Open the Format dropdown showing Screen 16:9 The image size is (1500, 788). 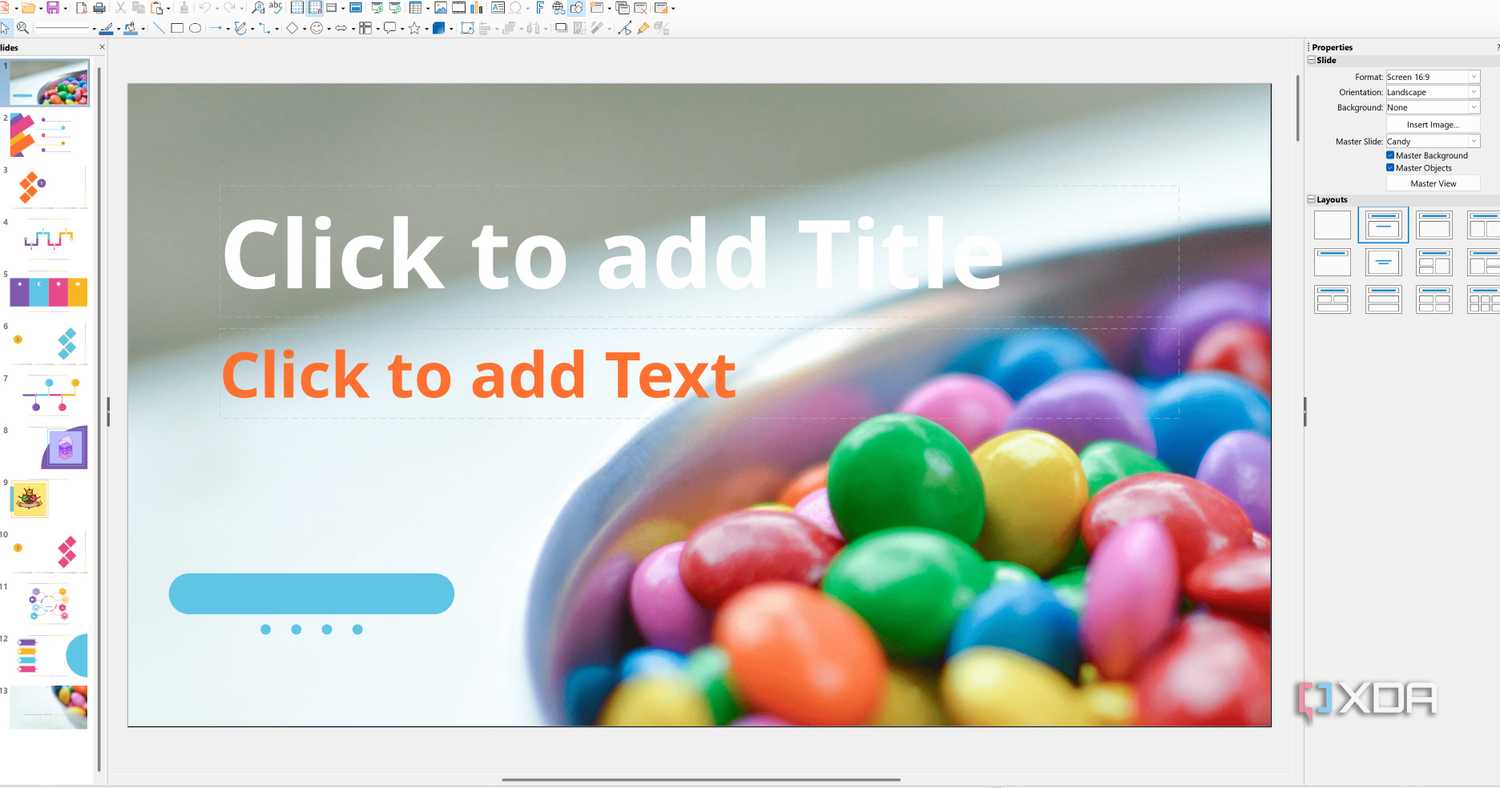pos(1432,77)
